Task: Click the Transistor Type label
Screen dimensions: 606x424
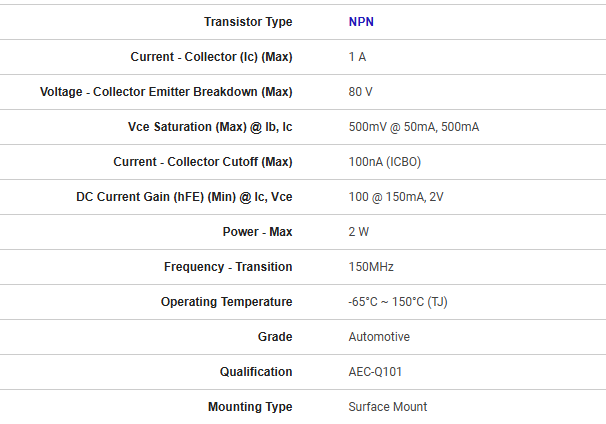Action: [x=248, y=22]
